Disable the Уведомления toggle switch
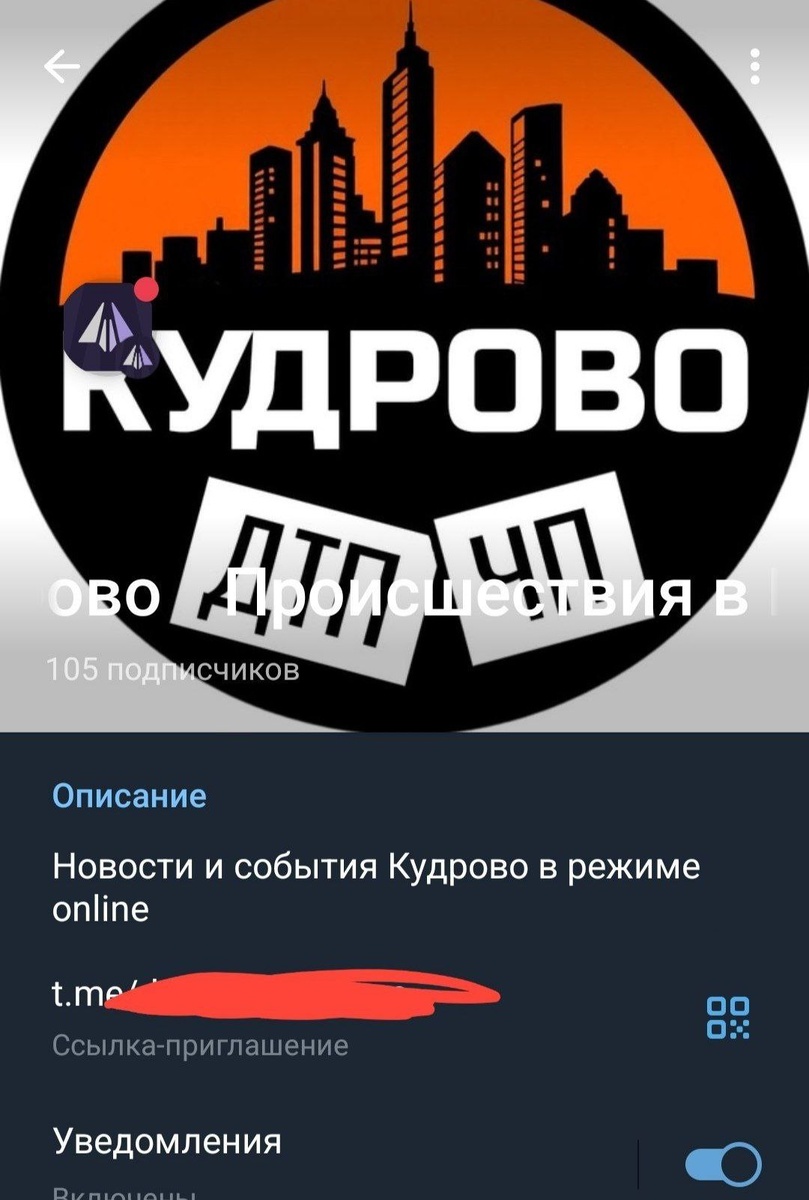809x1200 pixels. [x=722, y=1165]
